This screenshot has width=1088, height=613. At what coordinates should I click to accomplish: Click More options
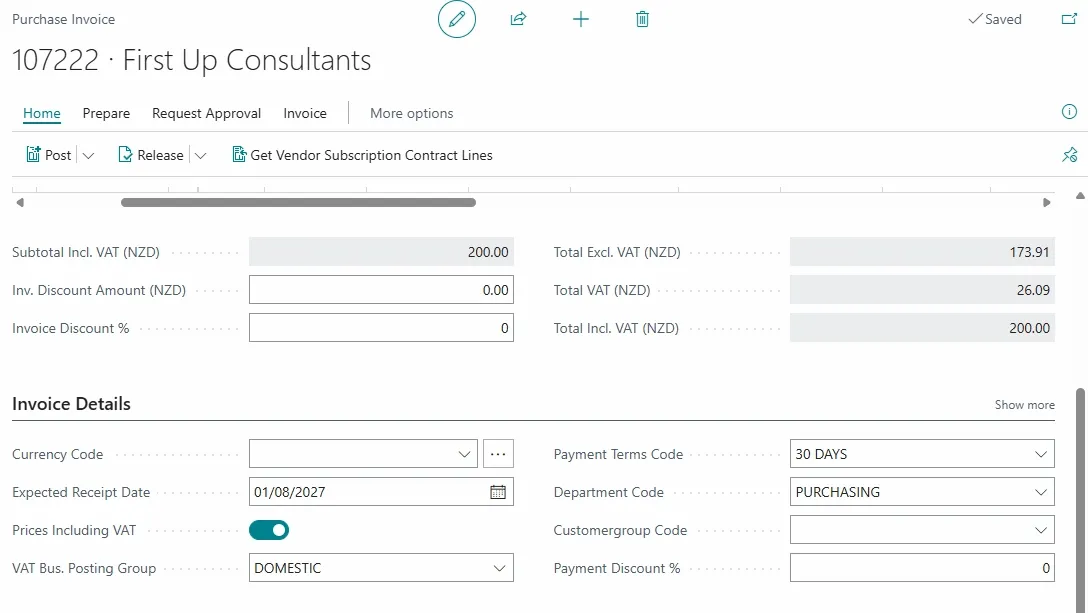coord(411,113)
